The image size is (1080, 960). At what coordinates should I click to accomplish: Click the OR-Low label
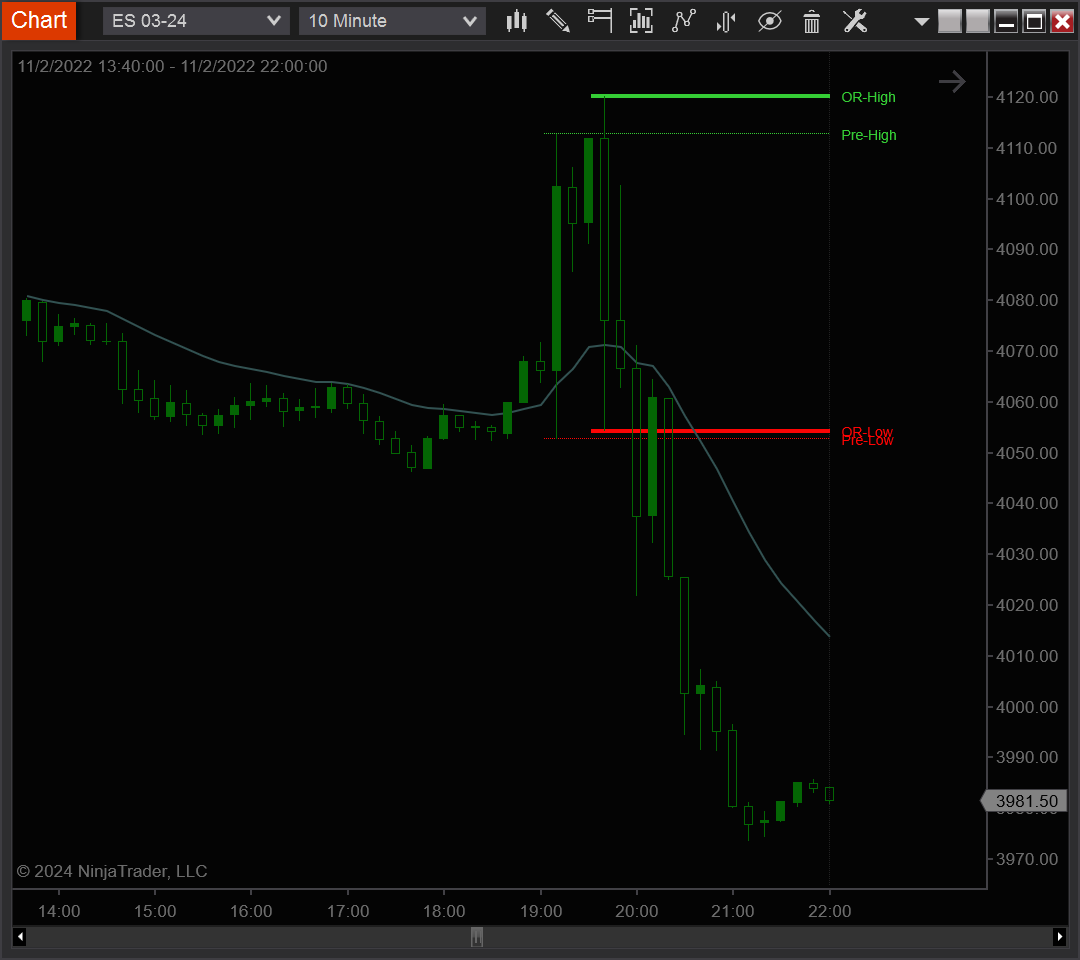[867, 431]
